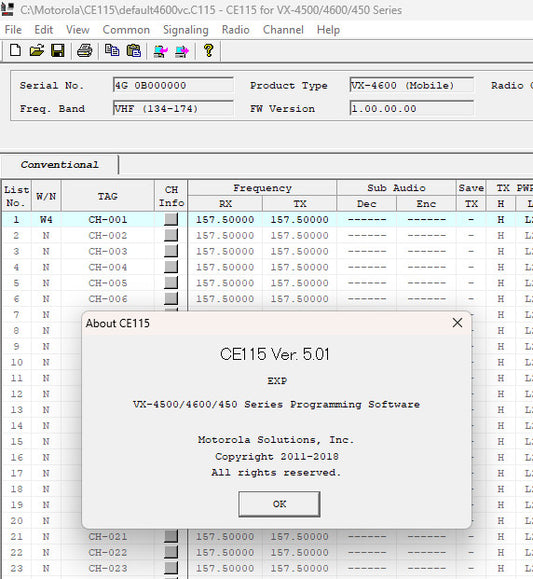This screenshot has height=579, width=533.
Task: Open the Radio menu
Action: pyautogui.click(x=235, y=30)
